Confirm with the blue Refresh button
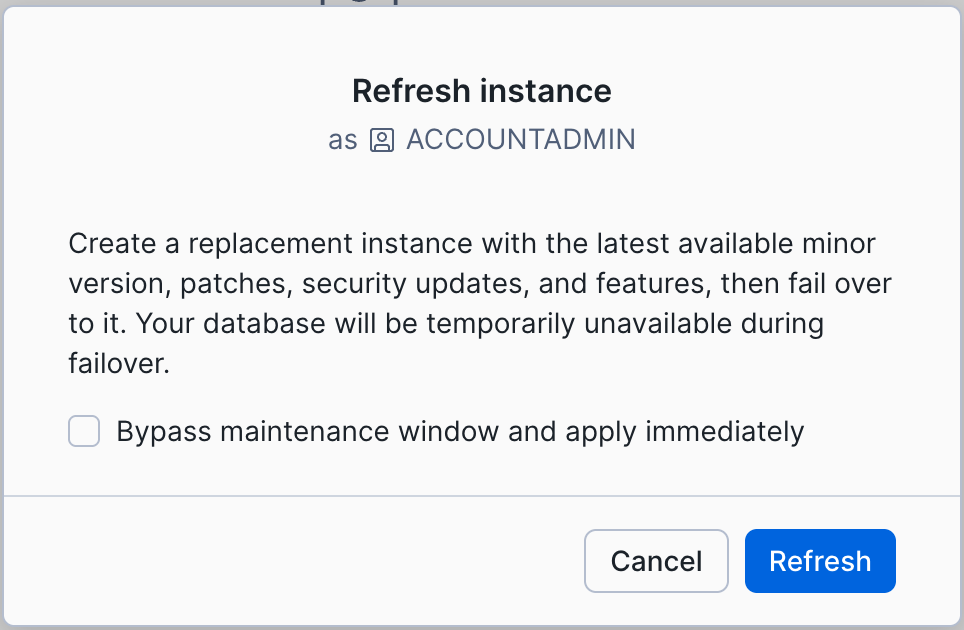Image resolution: width=964 pixels, height=630 pixels. pos(820,561)
